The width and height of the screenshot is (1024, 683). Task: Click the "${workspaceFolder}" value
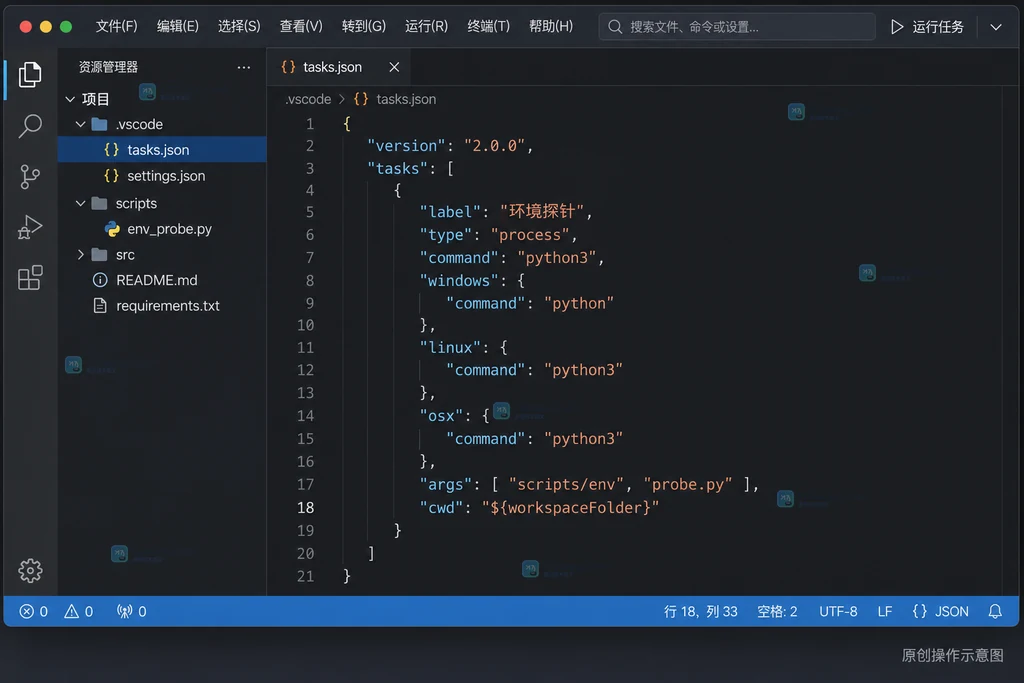tap(570, 507)
